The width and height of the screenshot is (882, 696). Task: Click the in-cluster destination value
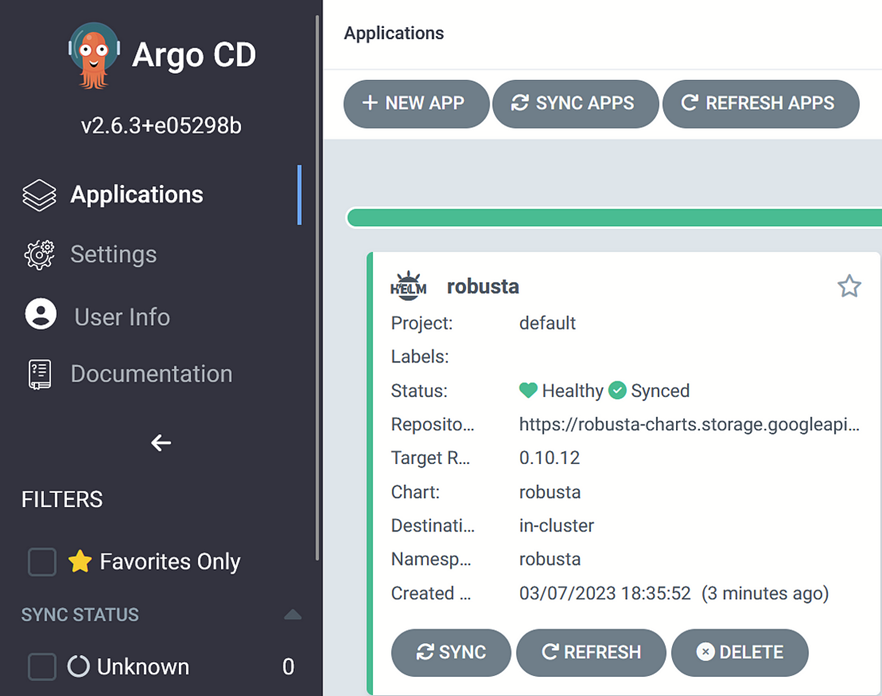(x=556, y=526)
